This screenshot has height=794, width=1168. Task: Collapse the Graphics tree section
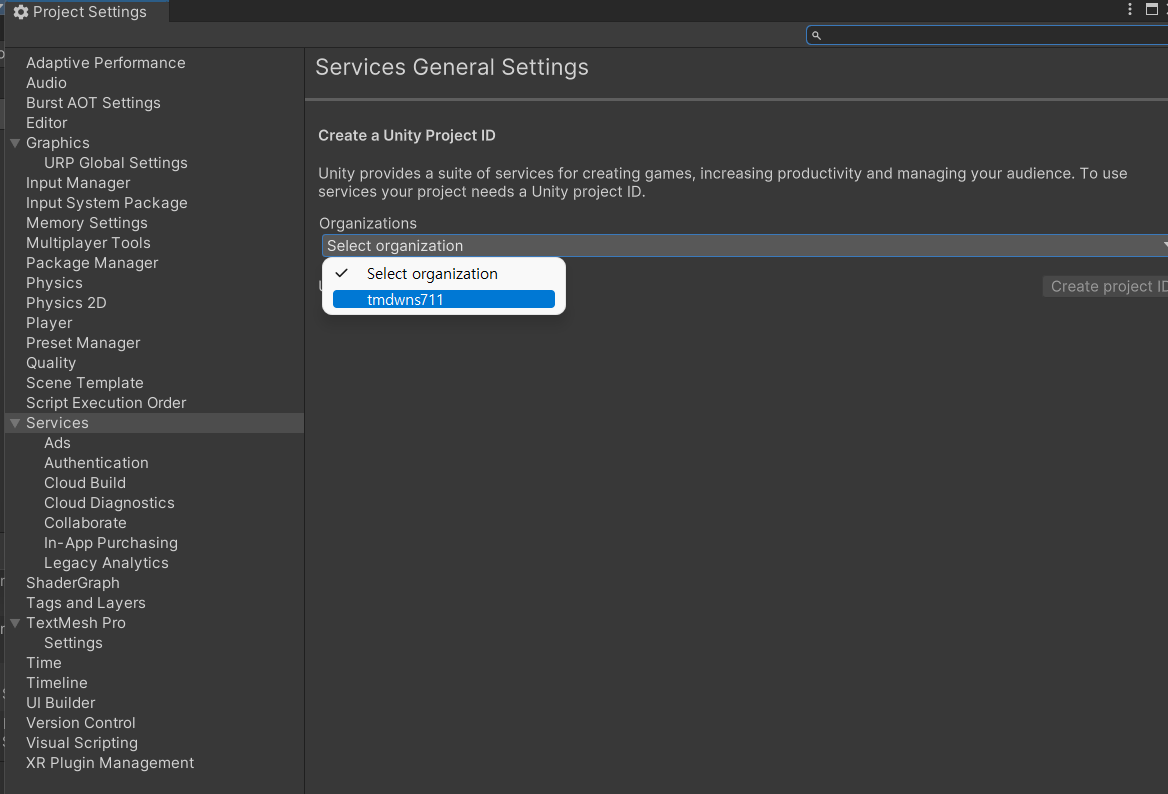[x=15, y=143]
